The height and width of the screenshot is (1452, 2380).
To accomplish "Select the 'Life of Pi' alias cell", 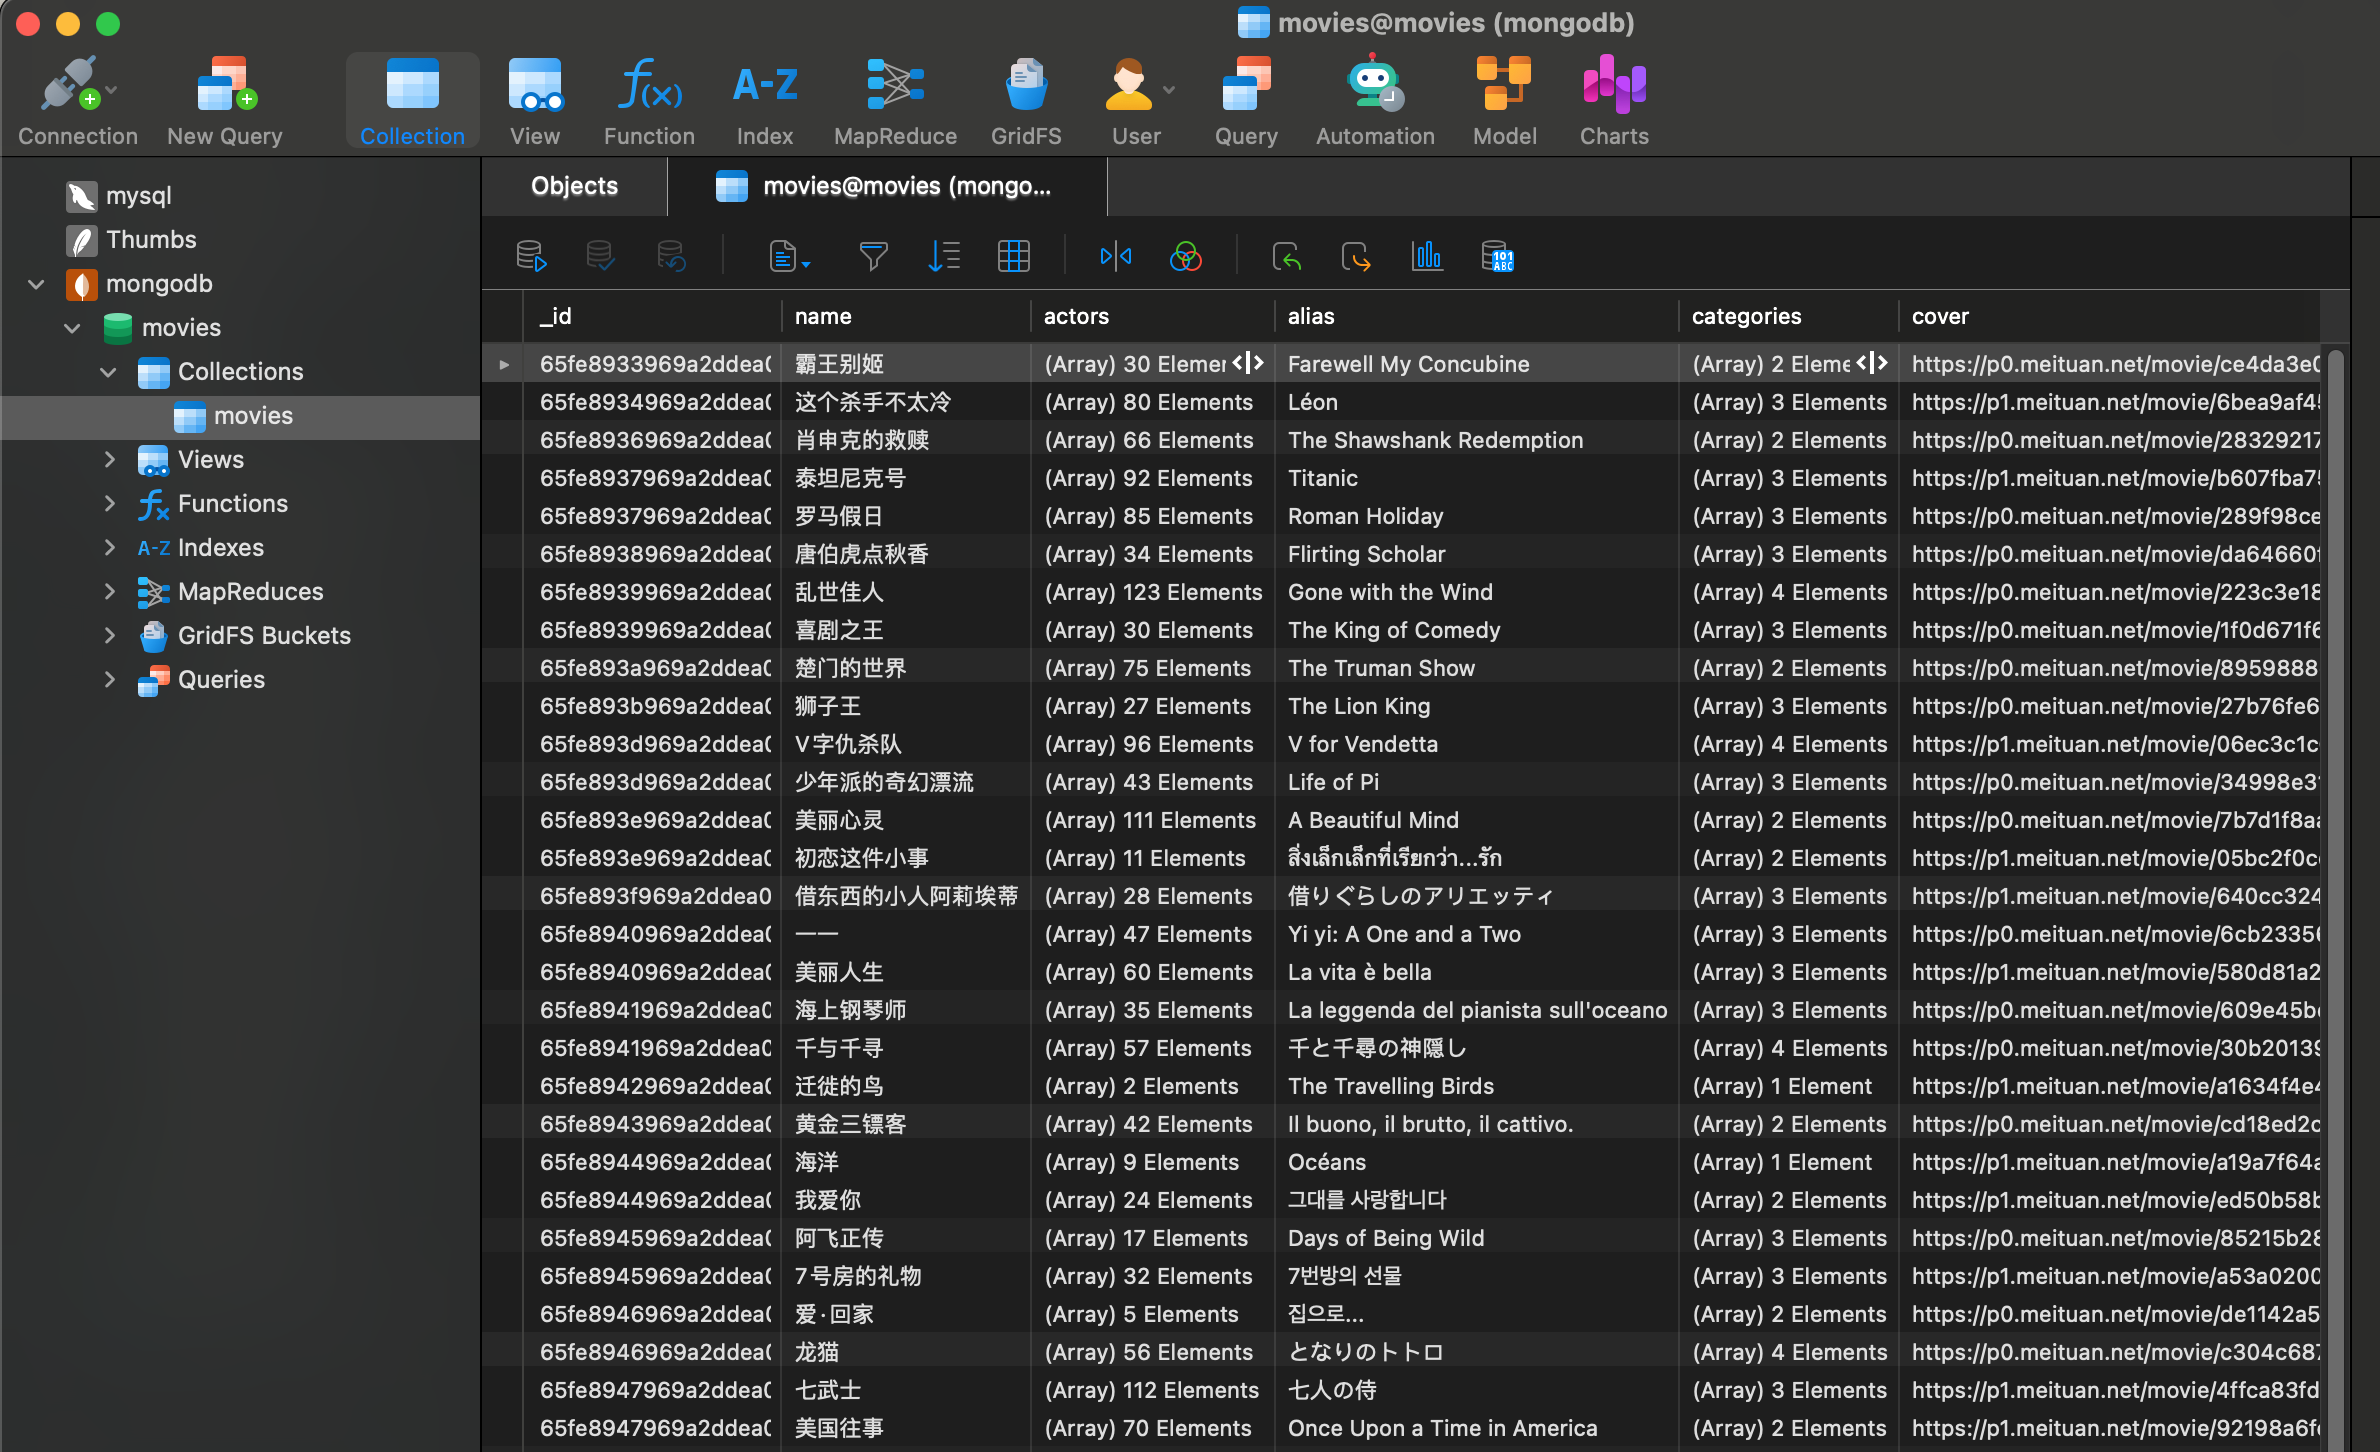I will (x=1476, y=782).
